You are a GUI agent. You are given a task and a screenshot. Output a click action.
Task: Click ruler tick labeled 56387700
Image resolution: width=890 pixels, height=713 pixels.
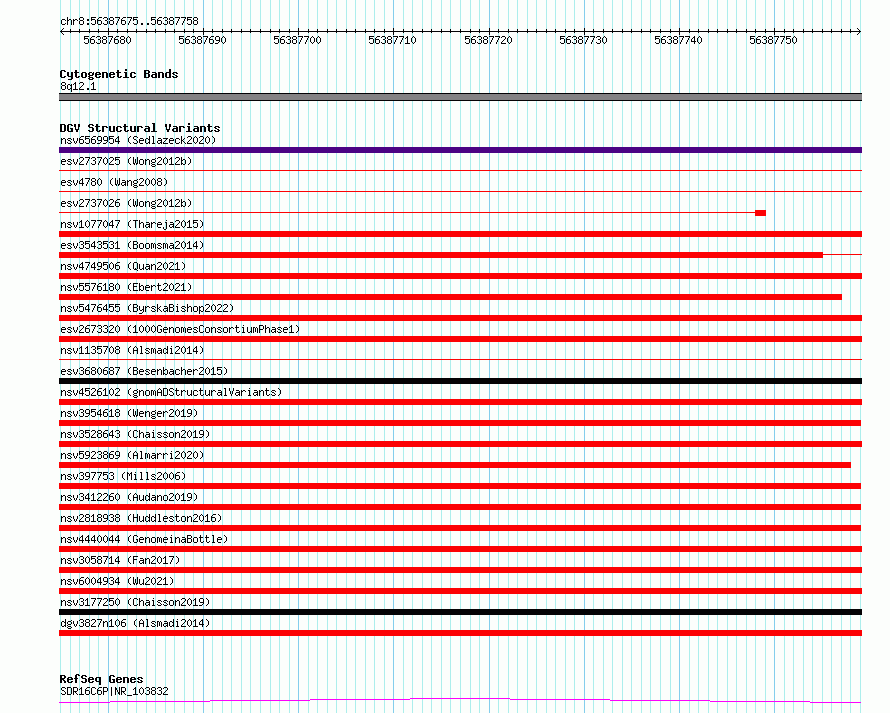pos(297,40)
